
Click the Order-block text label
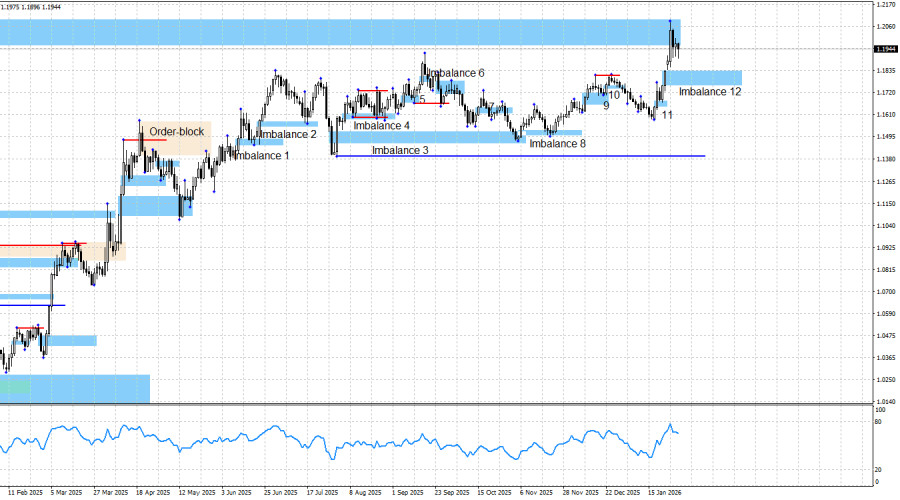click(176, 131)
